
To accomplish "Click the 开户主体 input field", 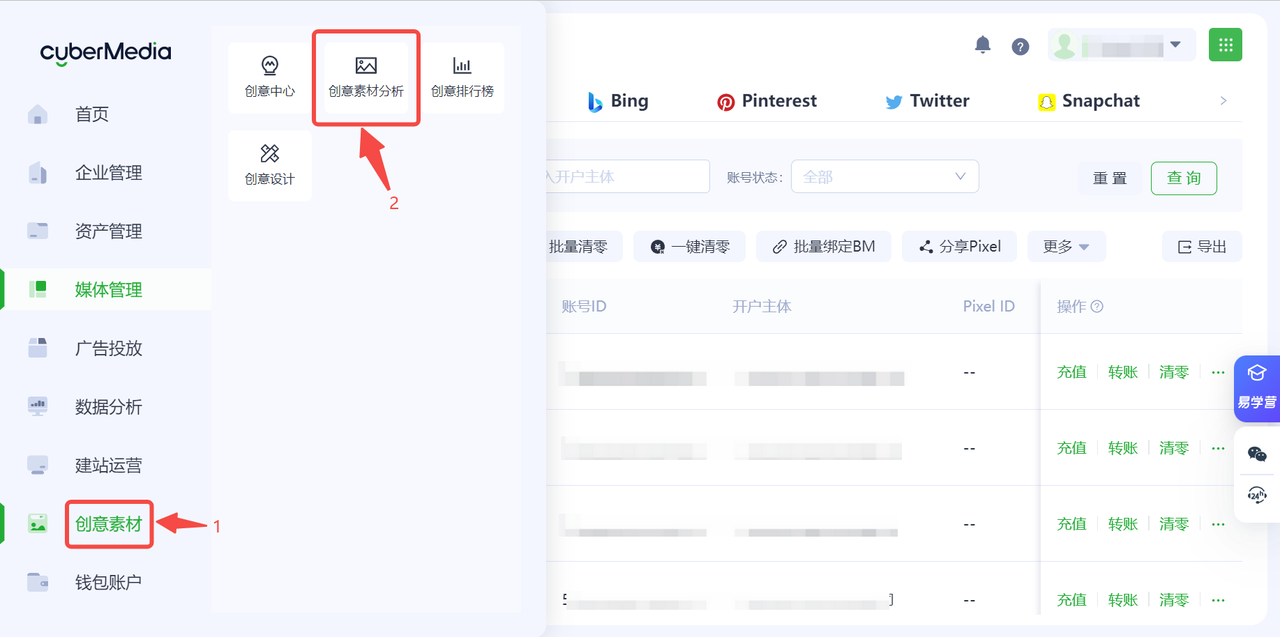I will pos(627,177).
